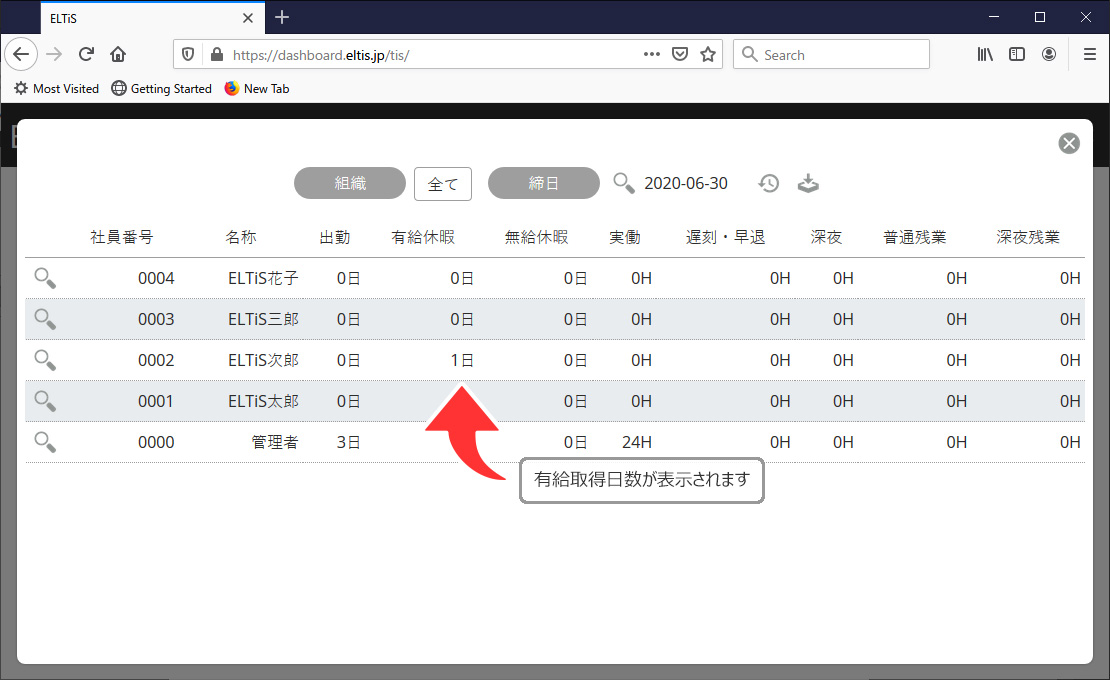Open a new browser tab
Image resolution: width=1110 pixels, height=680 pixels.
pyautogui.click(x=282, y=18)
